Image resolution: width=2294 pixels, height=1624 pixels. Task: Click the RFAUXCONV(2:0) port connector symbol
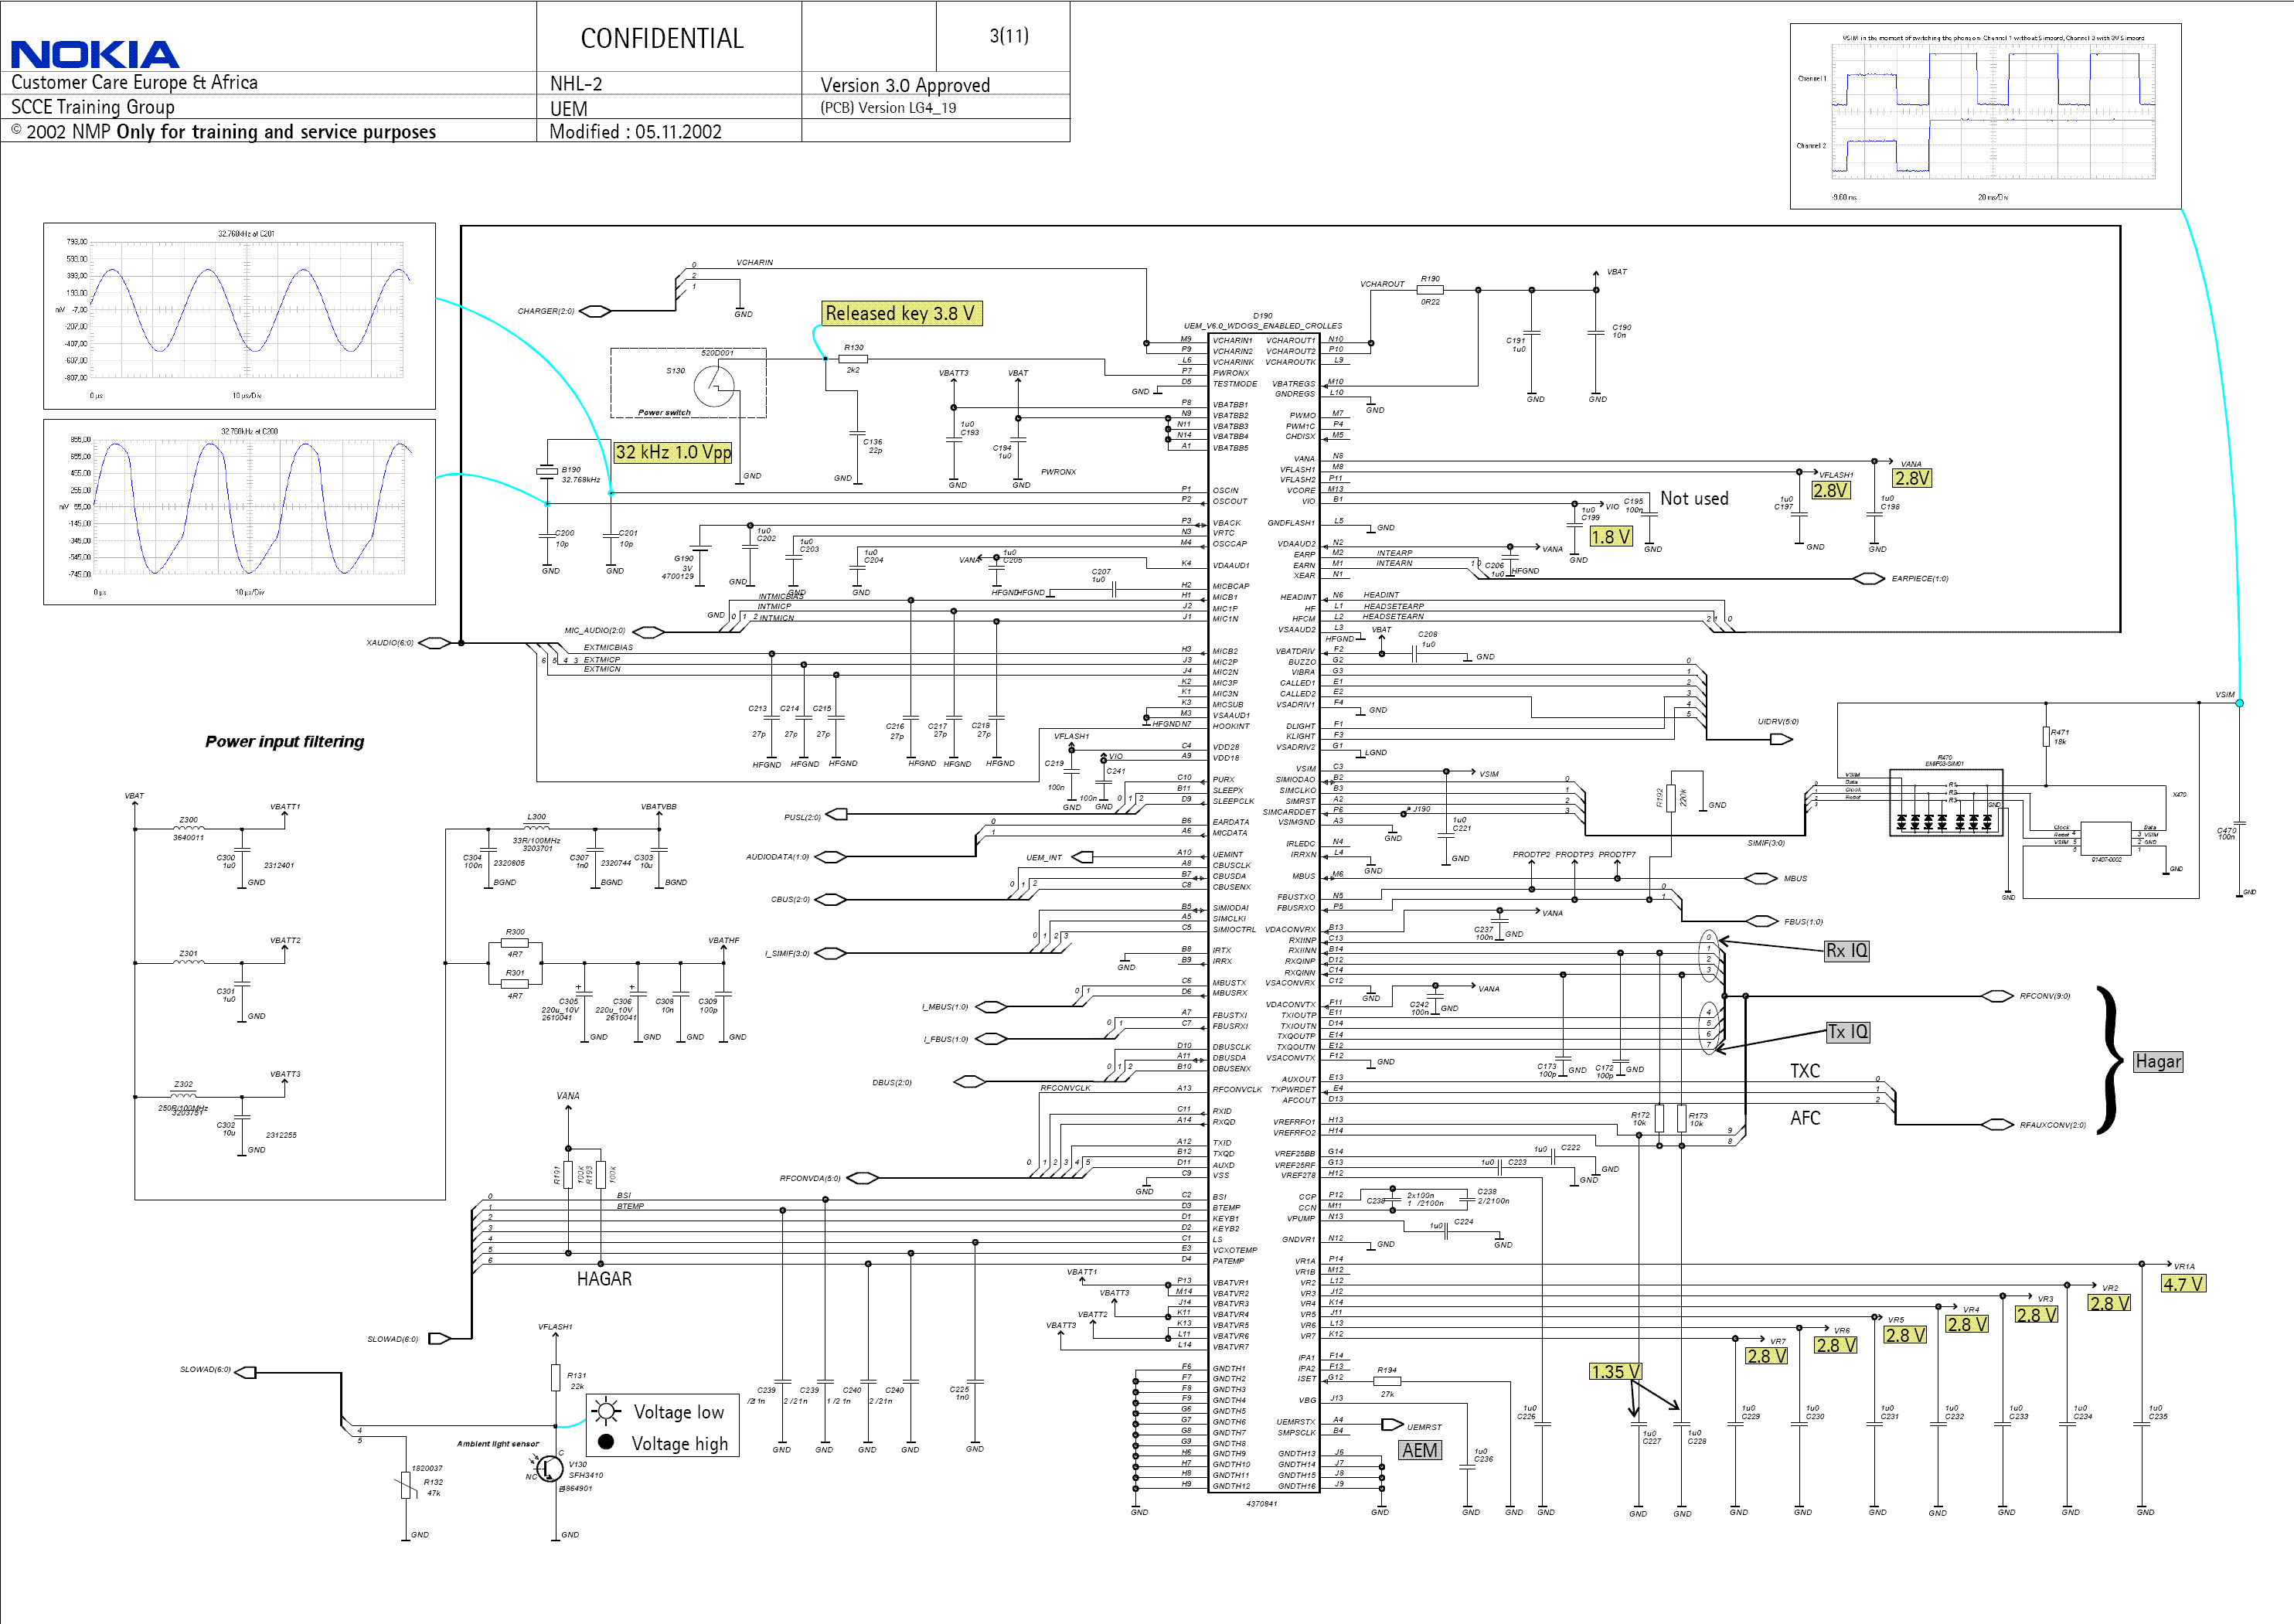pos(1997,1125)
